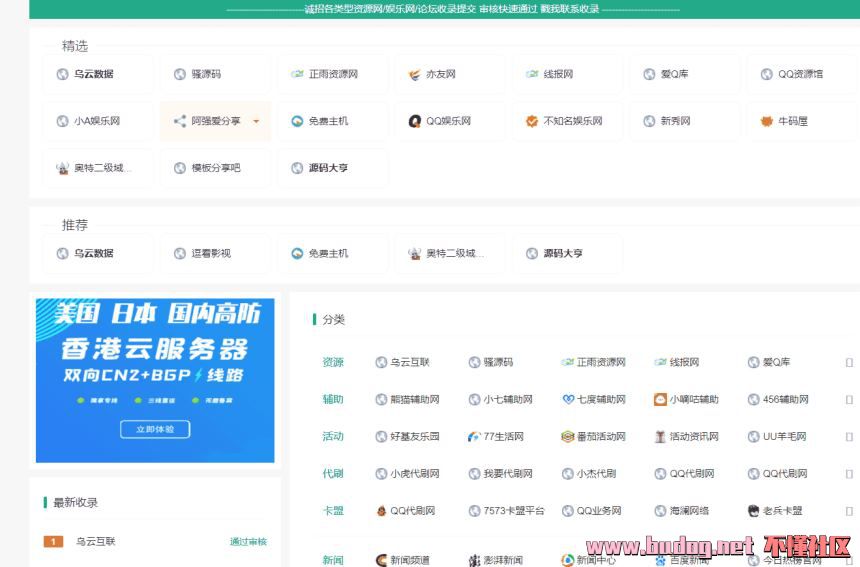Viewport: 860px width, 567px height.
Task: Select the 辅助 category label
Action: click(x=332, y=400)
